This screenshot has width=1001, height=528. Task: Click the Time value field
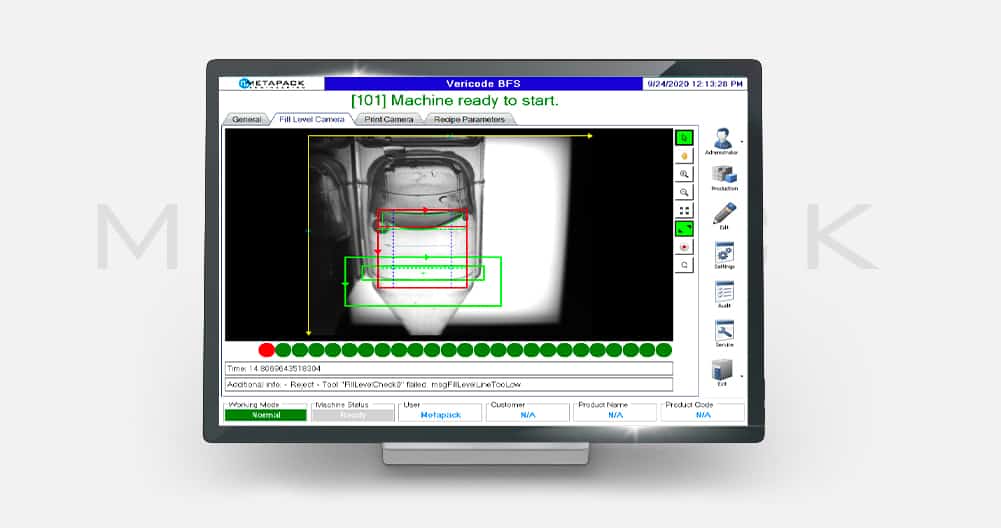point(449,368)
